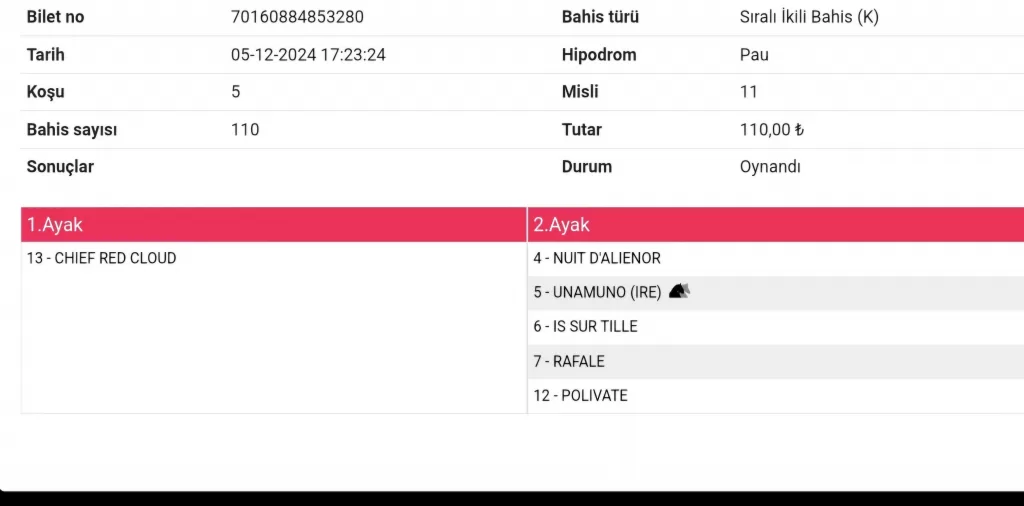This screenshot has height=506, width=1024.
Task: Click the bet type Sıralı İkili Bahis (K)
Action: [x=809, y=17]
